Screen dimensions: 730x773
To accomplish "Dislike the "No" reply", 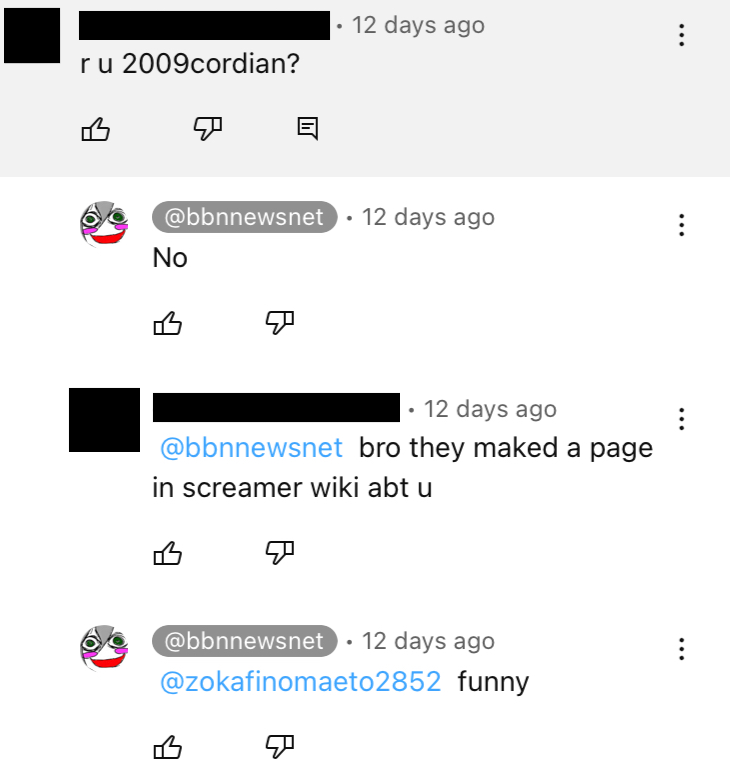I will point(279,323).
